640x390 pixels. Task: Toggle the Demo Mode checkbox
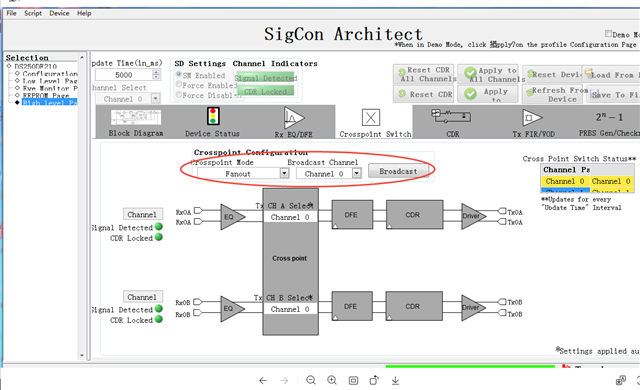click(x=608, y=33)
